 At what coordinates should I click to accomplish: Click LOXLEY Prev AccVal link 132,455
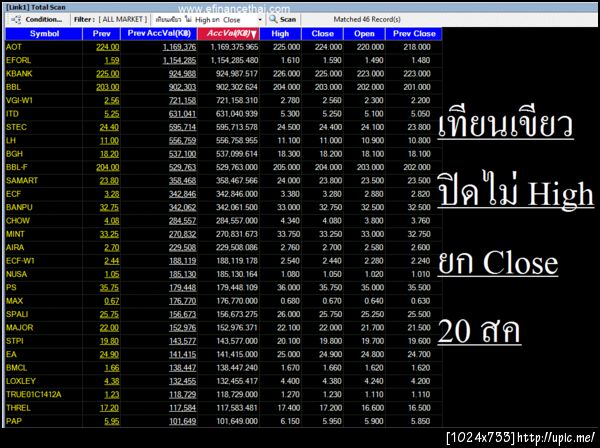(x=183, y=381)
